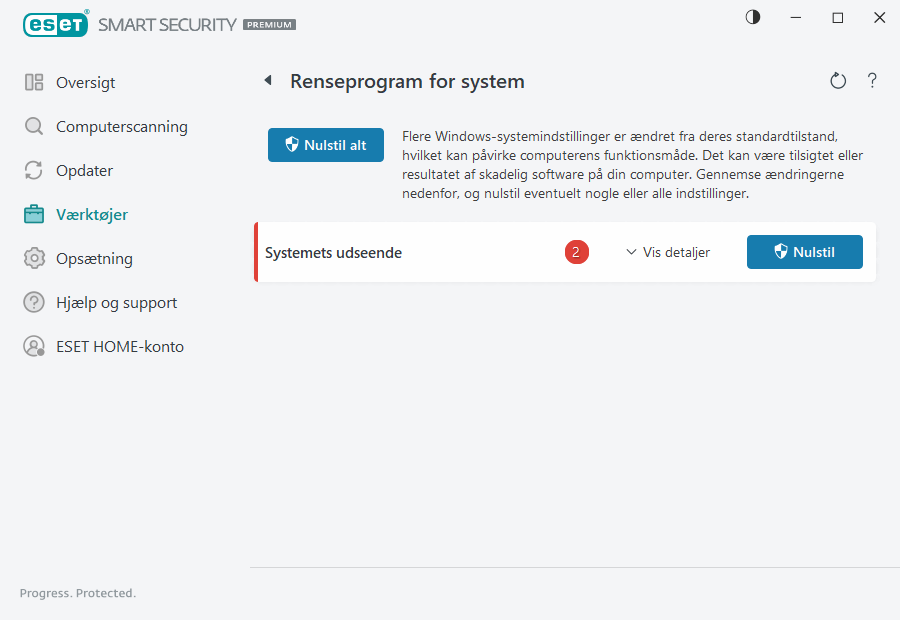Open the ESET HOME-konto account icon
The height and width of the screenshot is (620, 900).
tap(34, 346)
